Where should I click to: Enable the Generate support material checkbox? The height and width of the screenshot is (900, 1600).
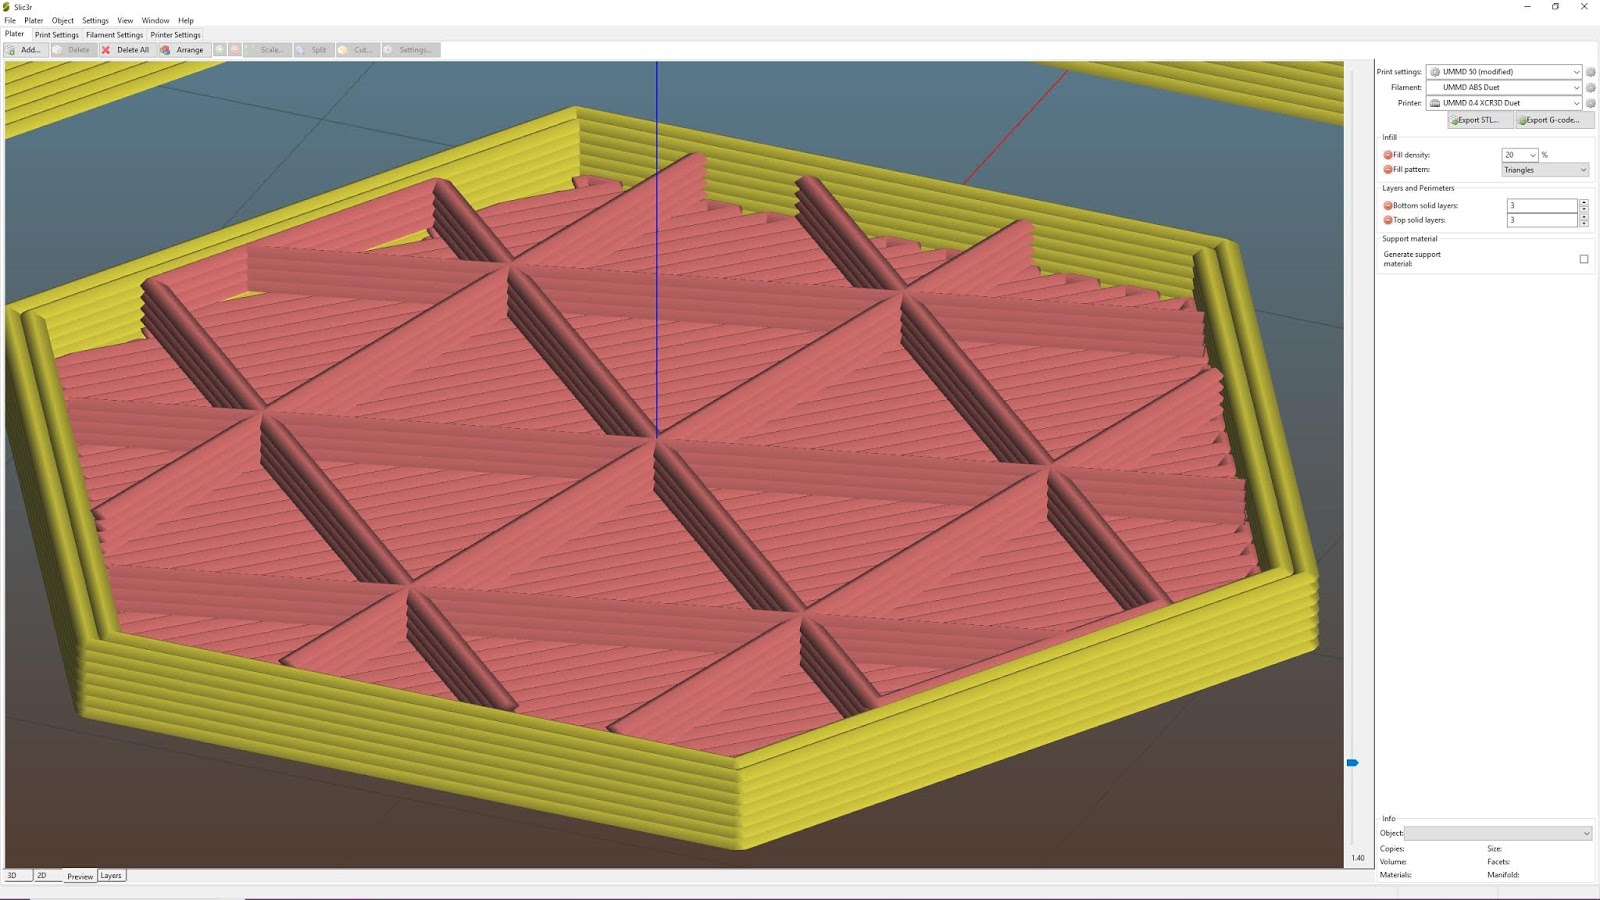tap(1582, 258)
